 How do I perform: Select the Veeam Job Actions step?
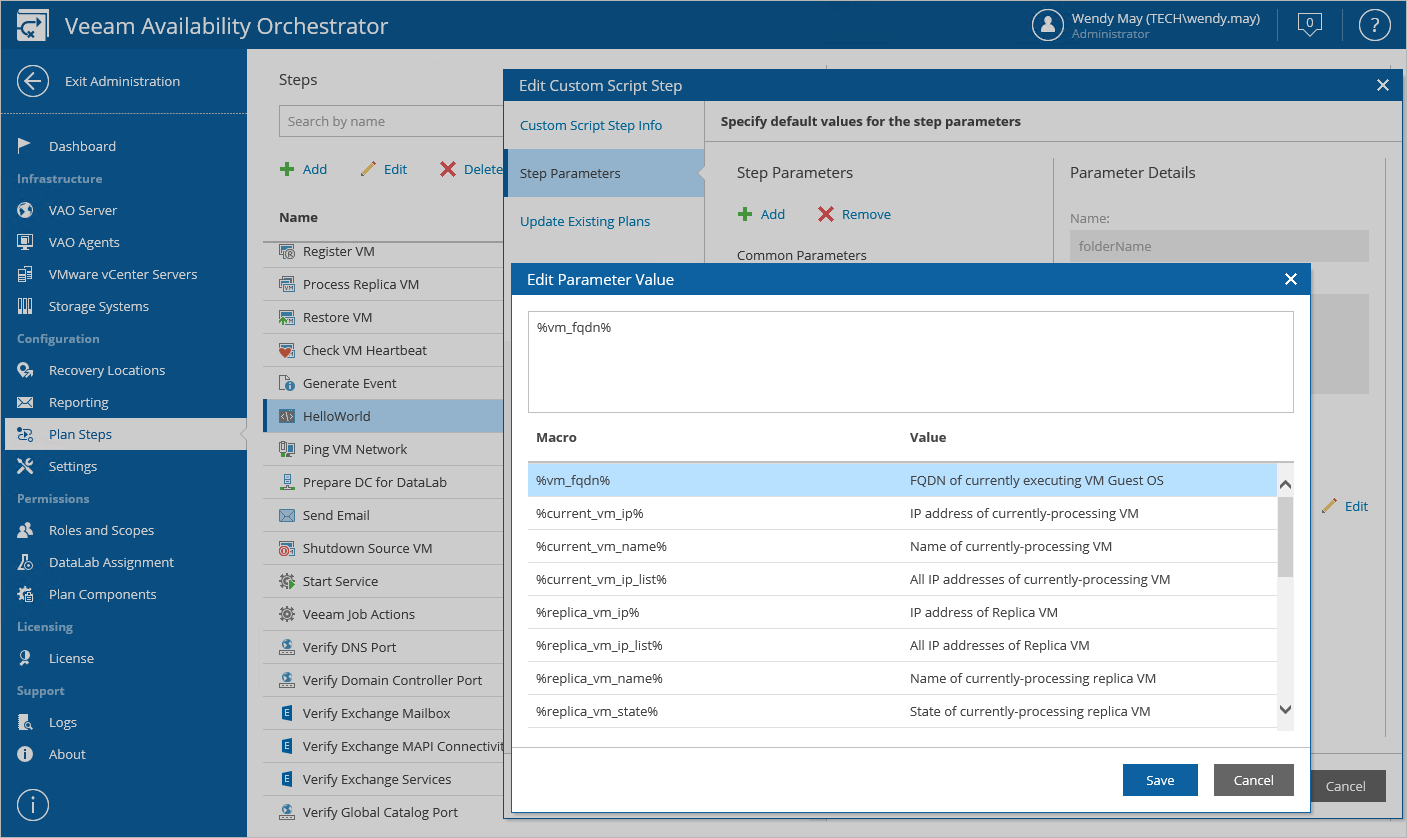384,614
